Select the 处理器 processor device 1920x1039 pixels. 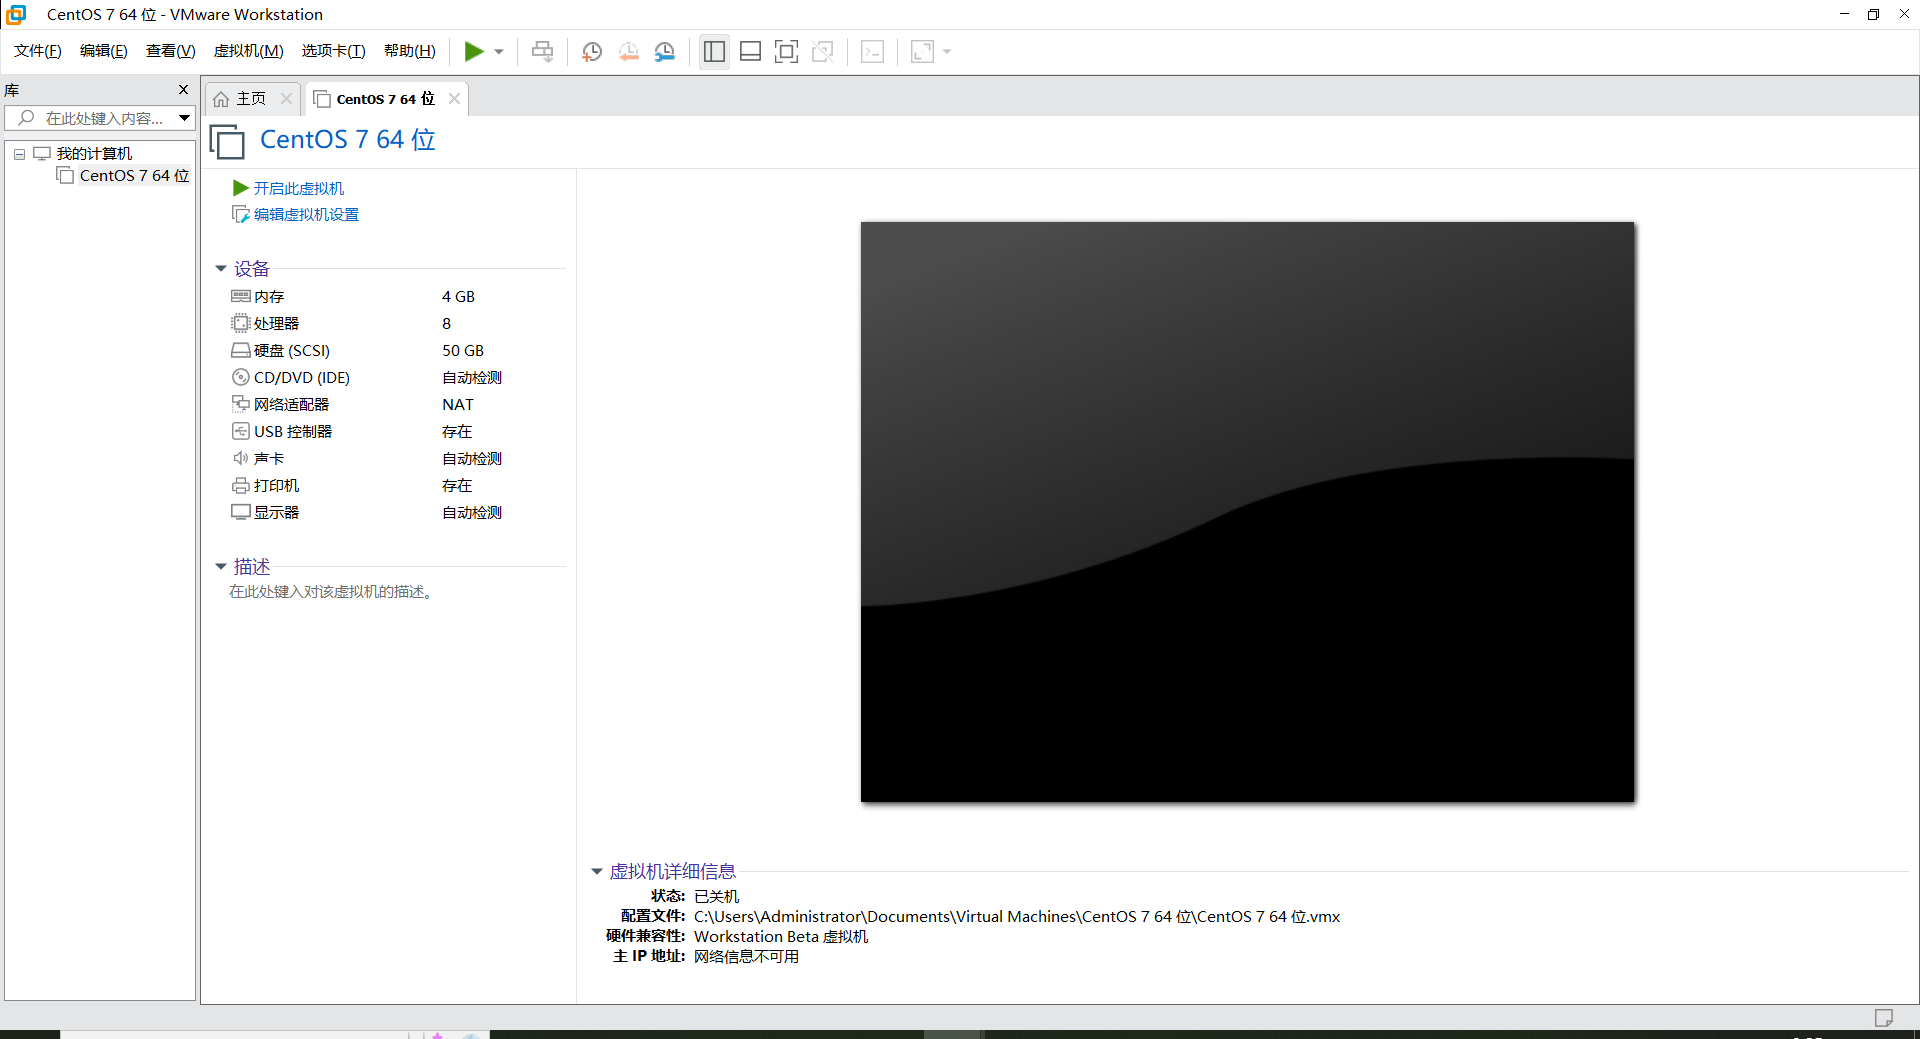coord(276,324)
